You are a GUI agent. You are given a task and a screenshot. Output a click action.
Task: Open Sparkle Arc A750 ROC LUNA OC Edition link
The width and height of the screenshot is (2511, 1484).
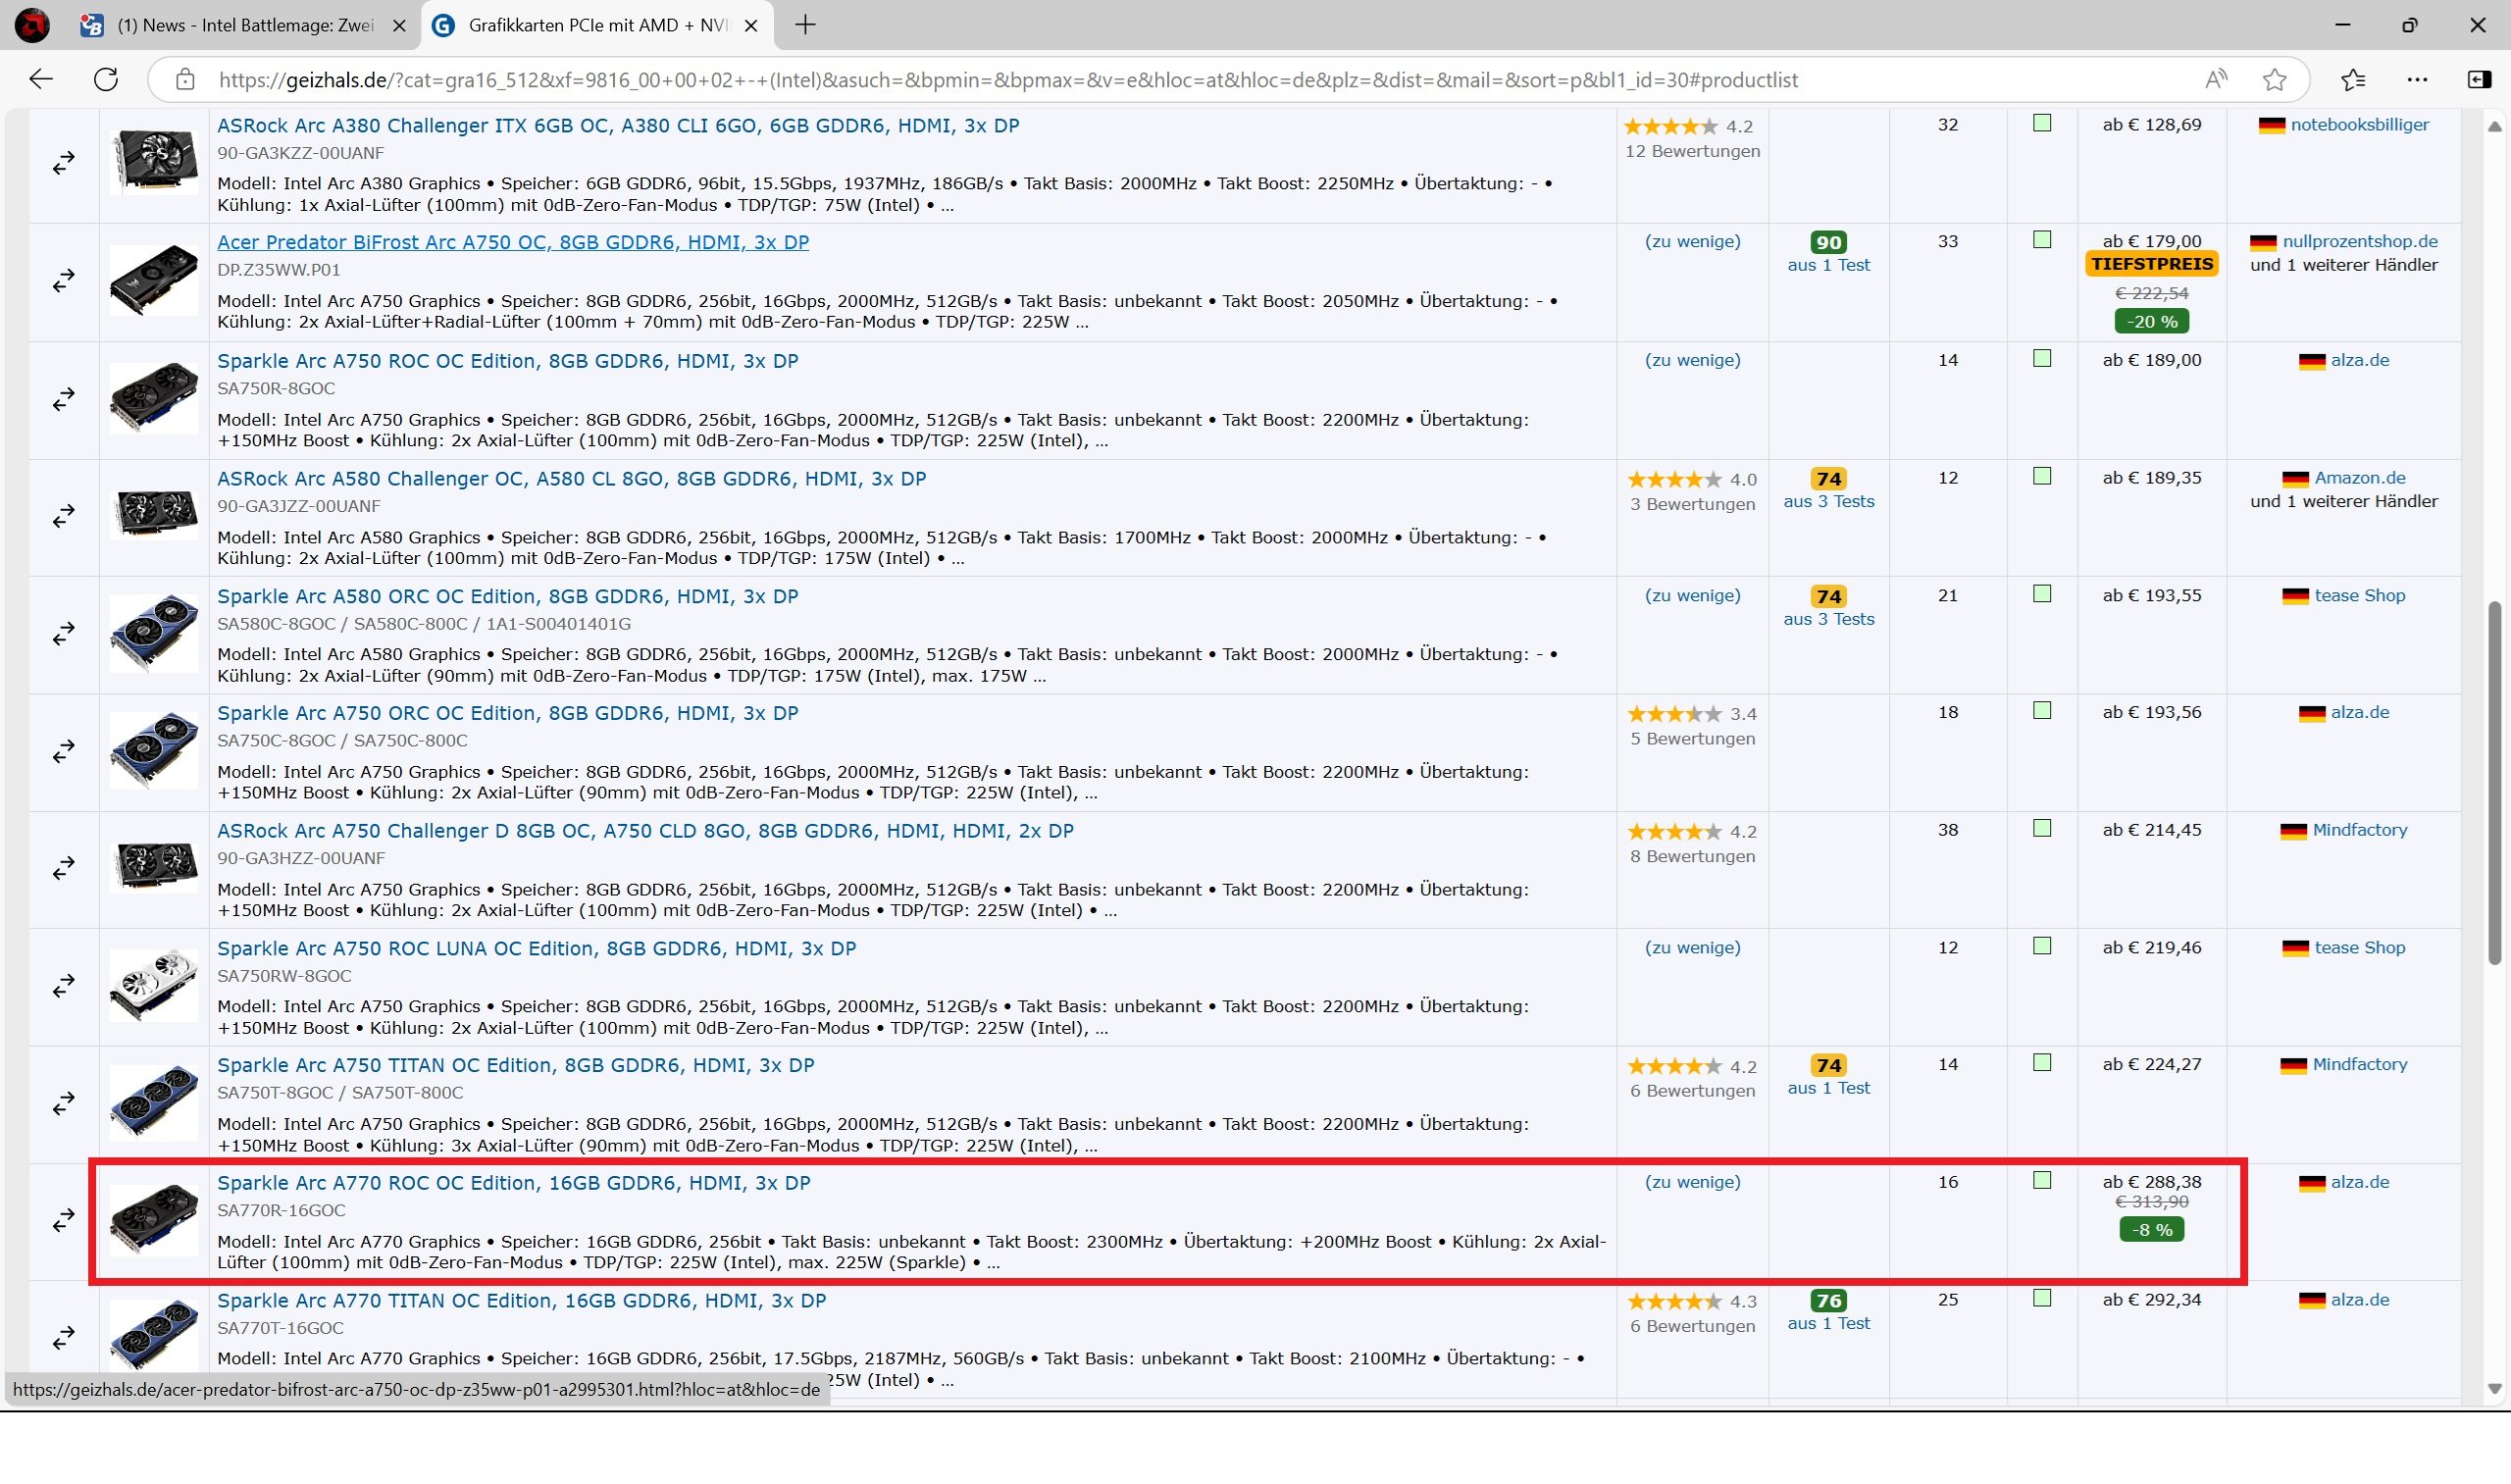(536, 948)
